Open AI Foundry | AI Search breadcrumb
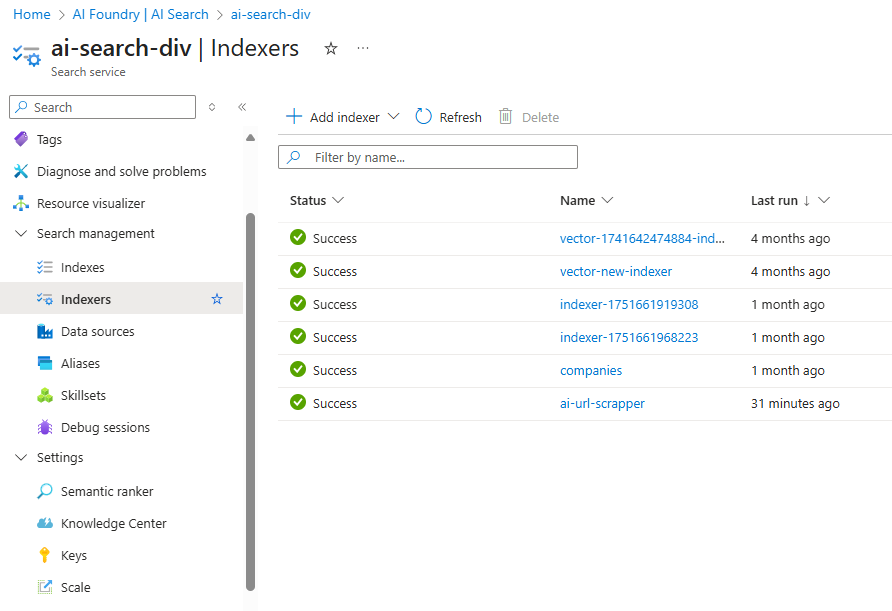 pyautogui.click(x=141, y=14)
